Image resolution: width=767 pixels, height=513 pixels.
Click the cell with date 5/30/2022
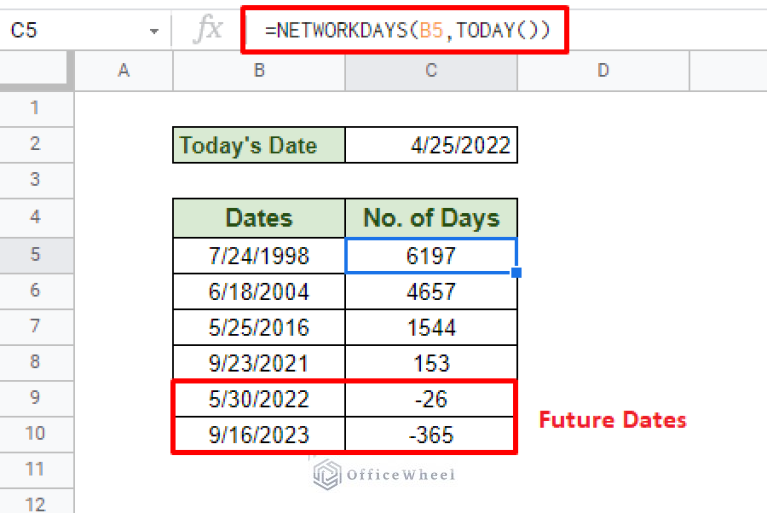click(259, 399)
